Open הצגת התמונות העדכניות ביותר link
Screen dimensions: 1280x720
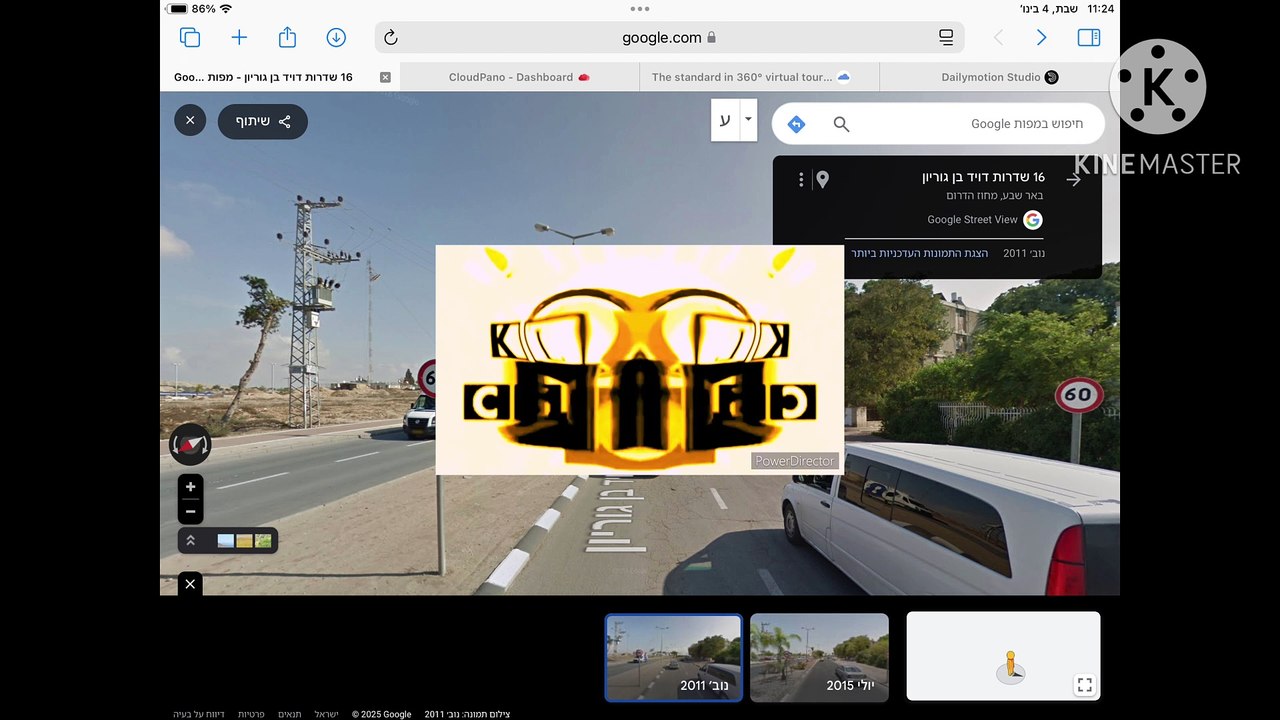920,254
